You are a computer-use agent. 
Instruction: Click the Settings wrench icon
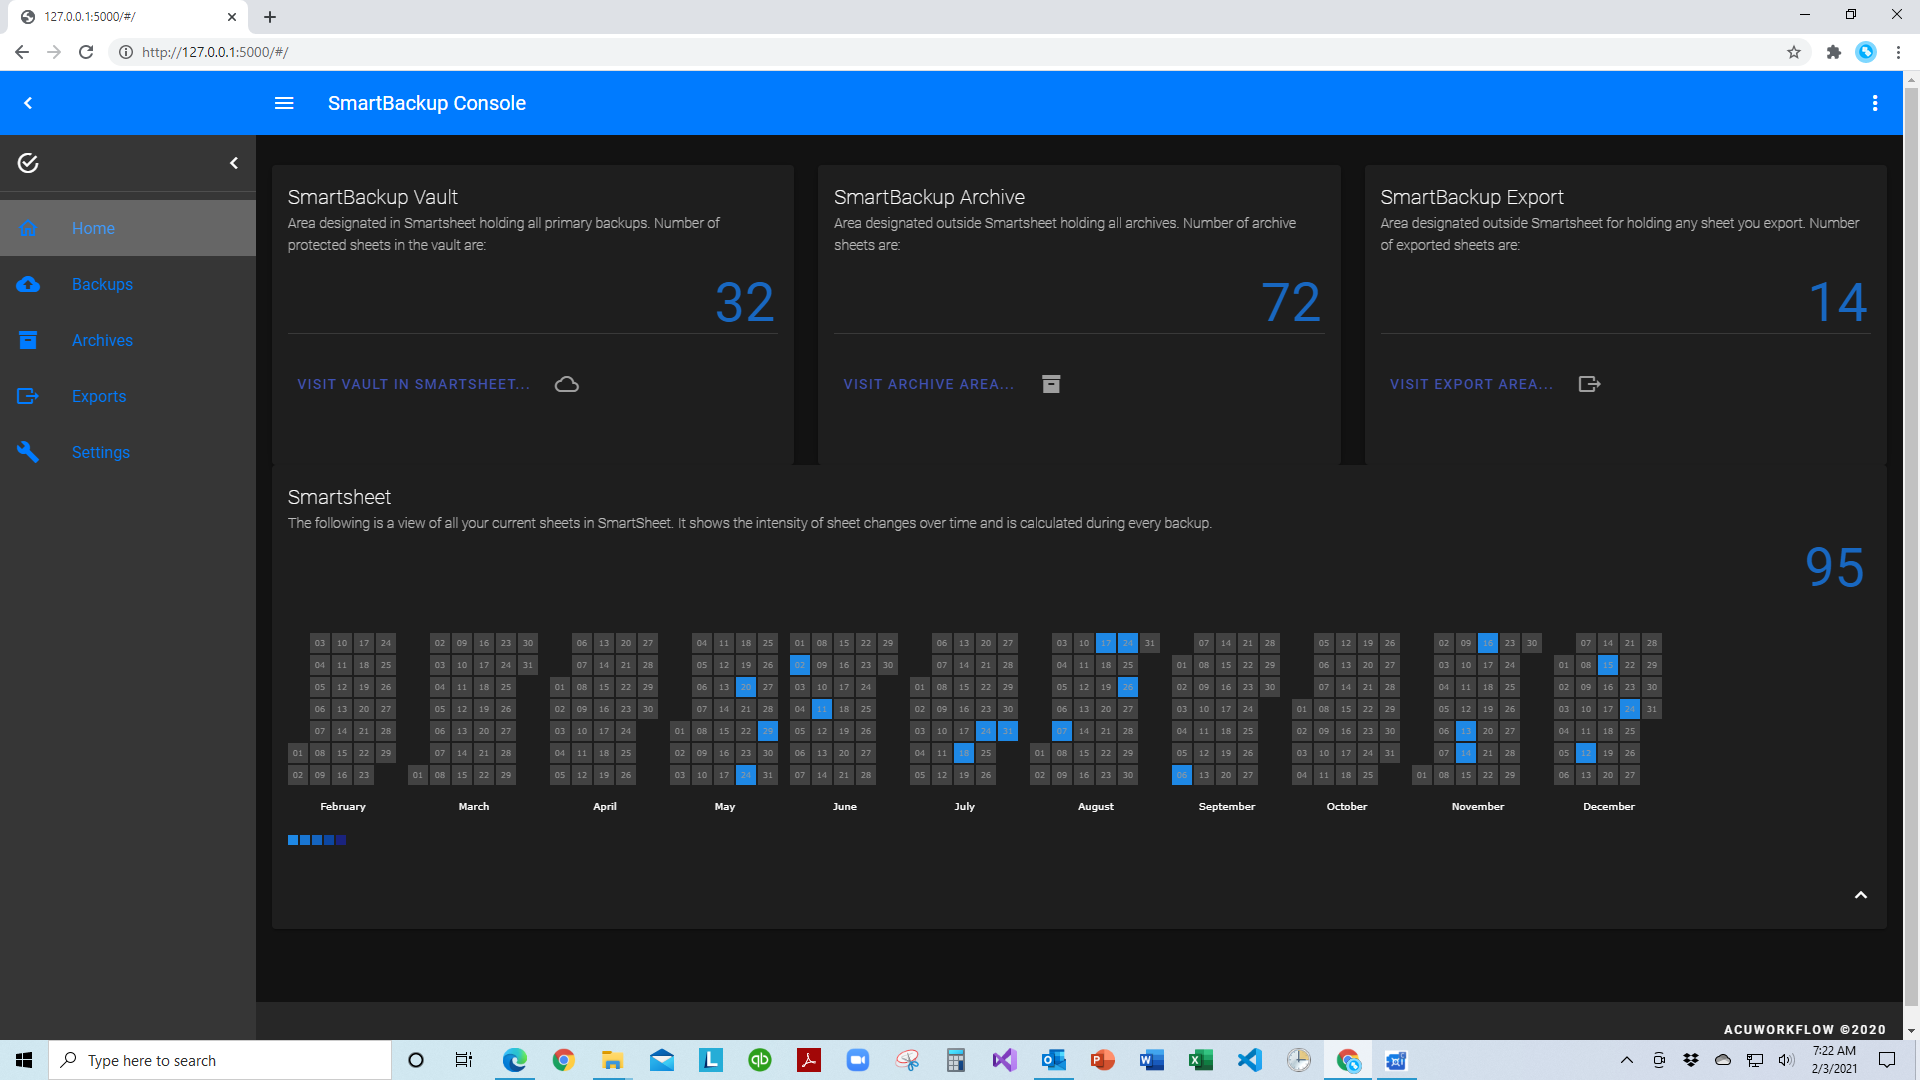pyautogui.click(x=28, y=452)
